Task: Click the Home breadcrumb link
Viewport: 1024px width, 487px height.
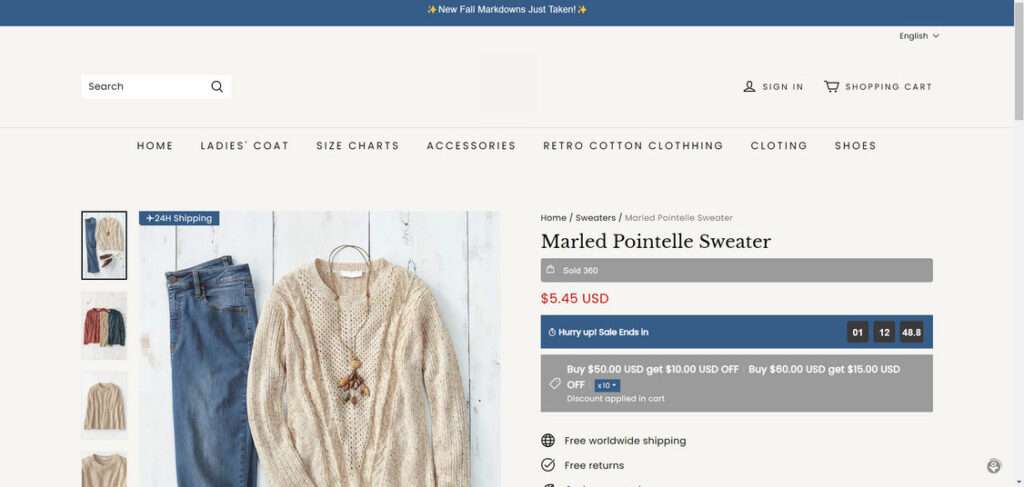Action: click(x=553, y=218)
